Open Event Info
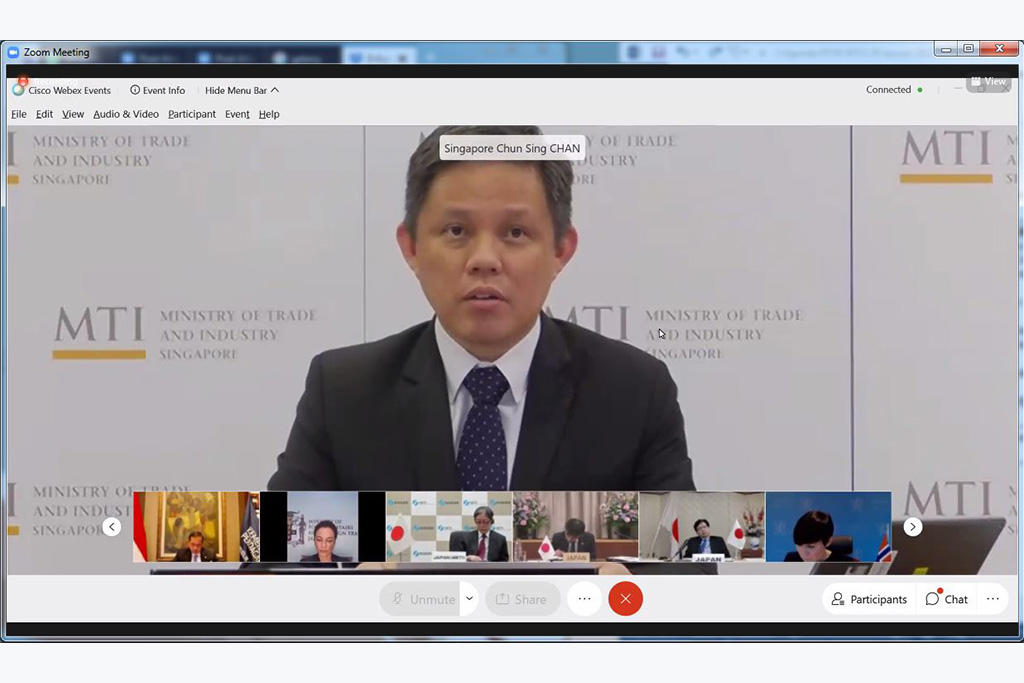The width and height of the screenshot is (1024, 683). 157,90
